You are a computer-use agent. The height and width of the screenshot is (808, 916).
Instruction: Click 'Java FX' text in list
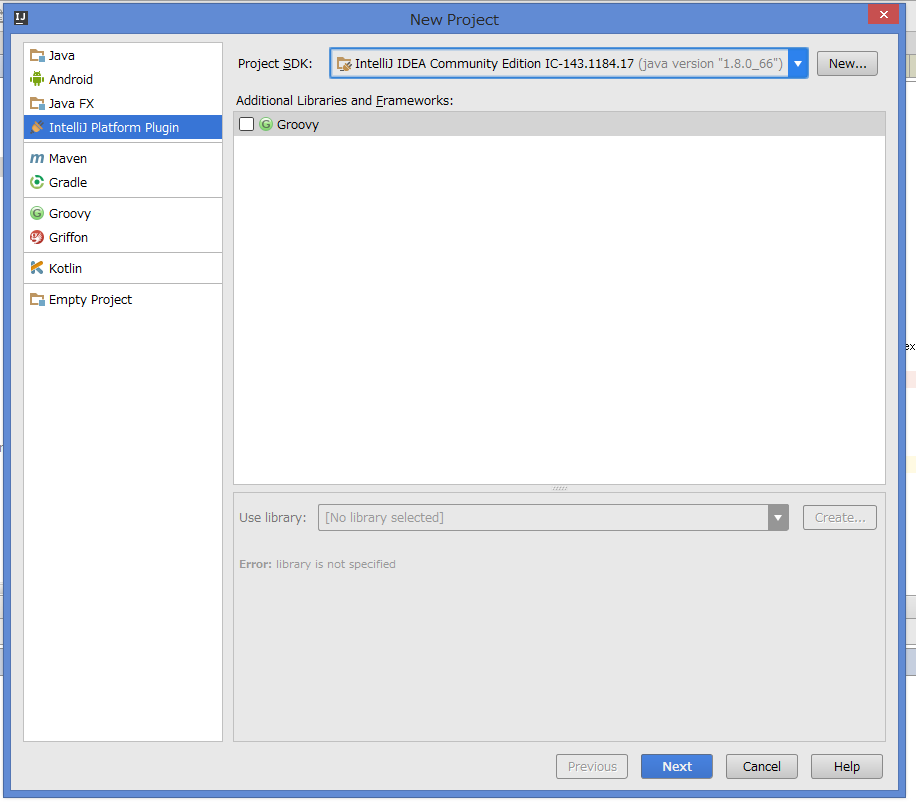click(71, 103)
